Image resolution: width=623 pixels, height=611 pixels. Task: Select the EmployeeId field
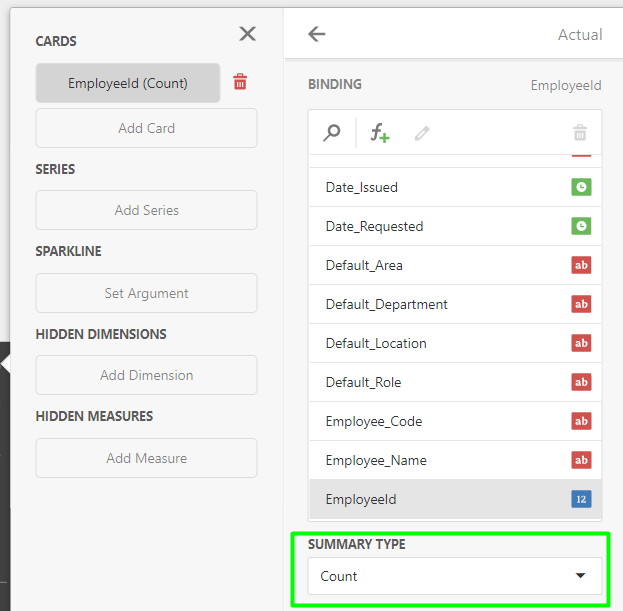tap(455, 499)
